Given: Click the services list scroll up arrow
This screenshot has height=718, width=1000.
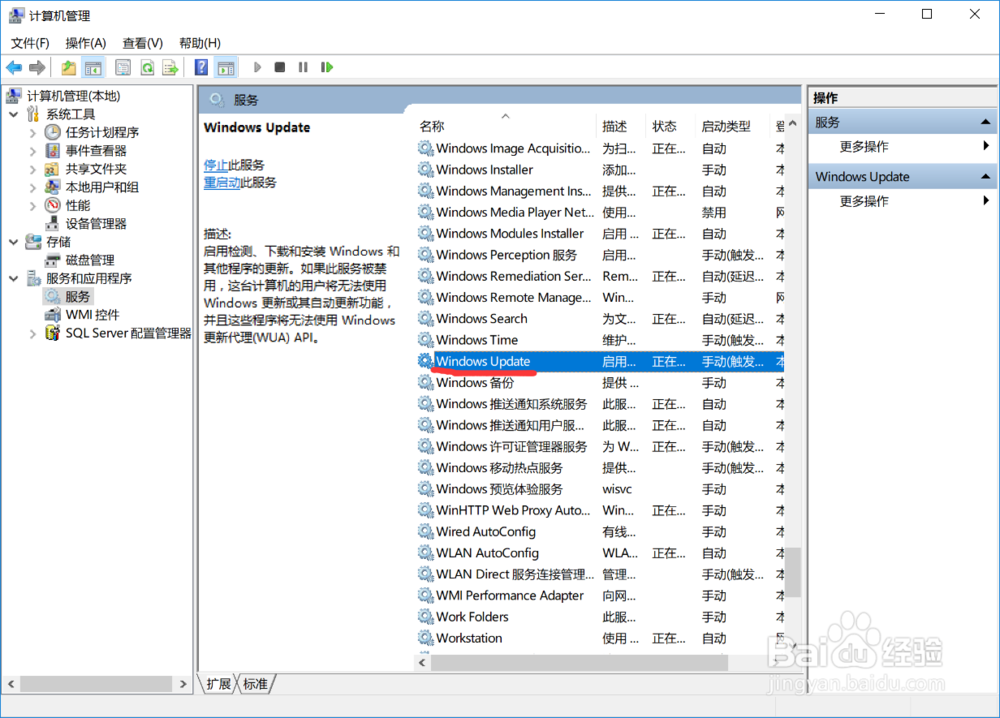Looking at the screenshot, I should pos(793,124).
